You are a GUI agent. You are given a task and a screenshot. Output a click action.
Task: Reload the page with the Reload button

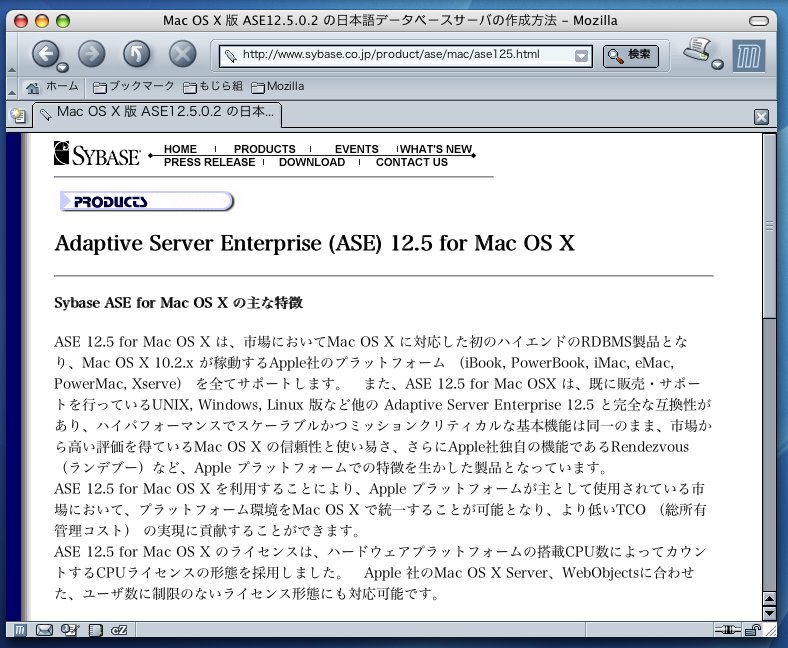pos(137,54)
